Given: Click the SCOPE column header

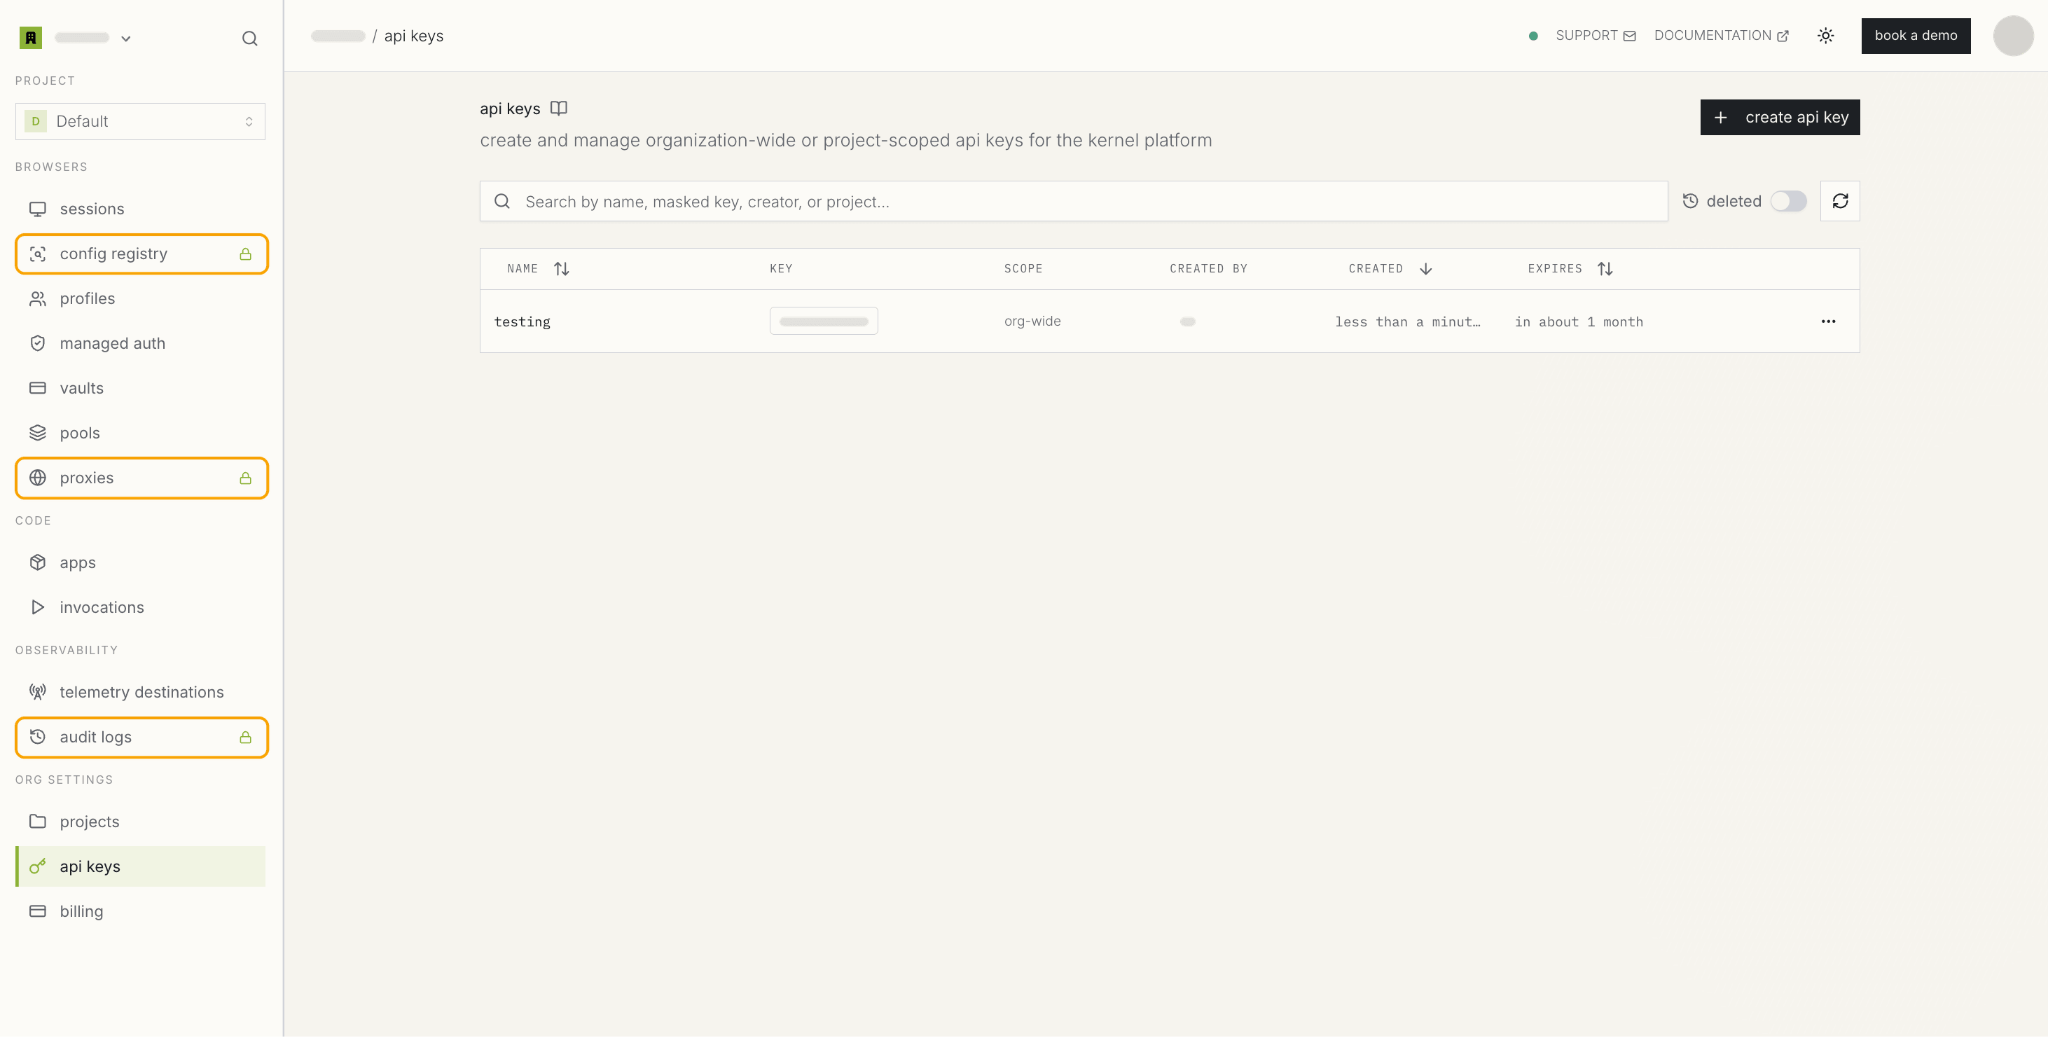Looking at the screenshot, I should coord(1023,269).
